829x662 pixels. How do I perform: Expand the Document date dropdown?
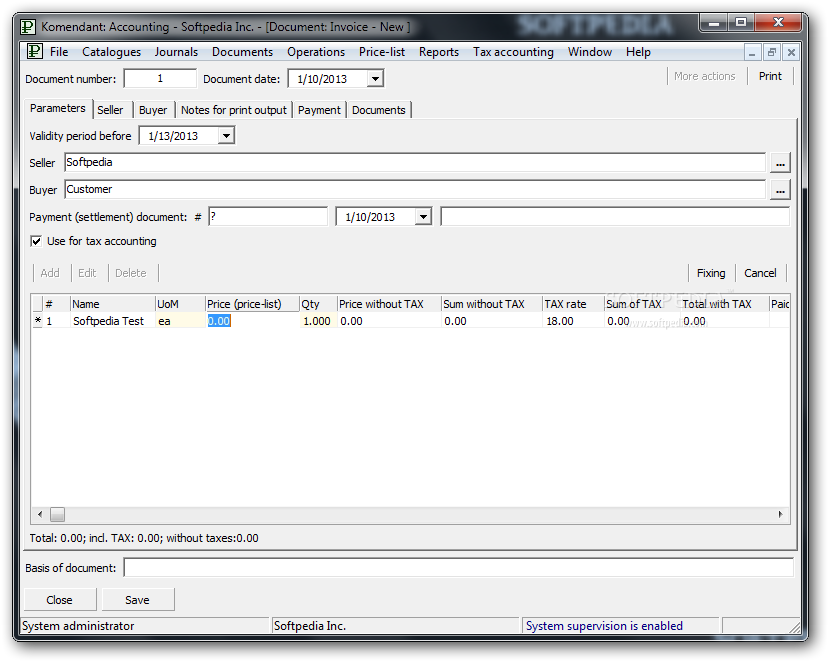(x=375, y=79)
